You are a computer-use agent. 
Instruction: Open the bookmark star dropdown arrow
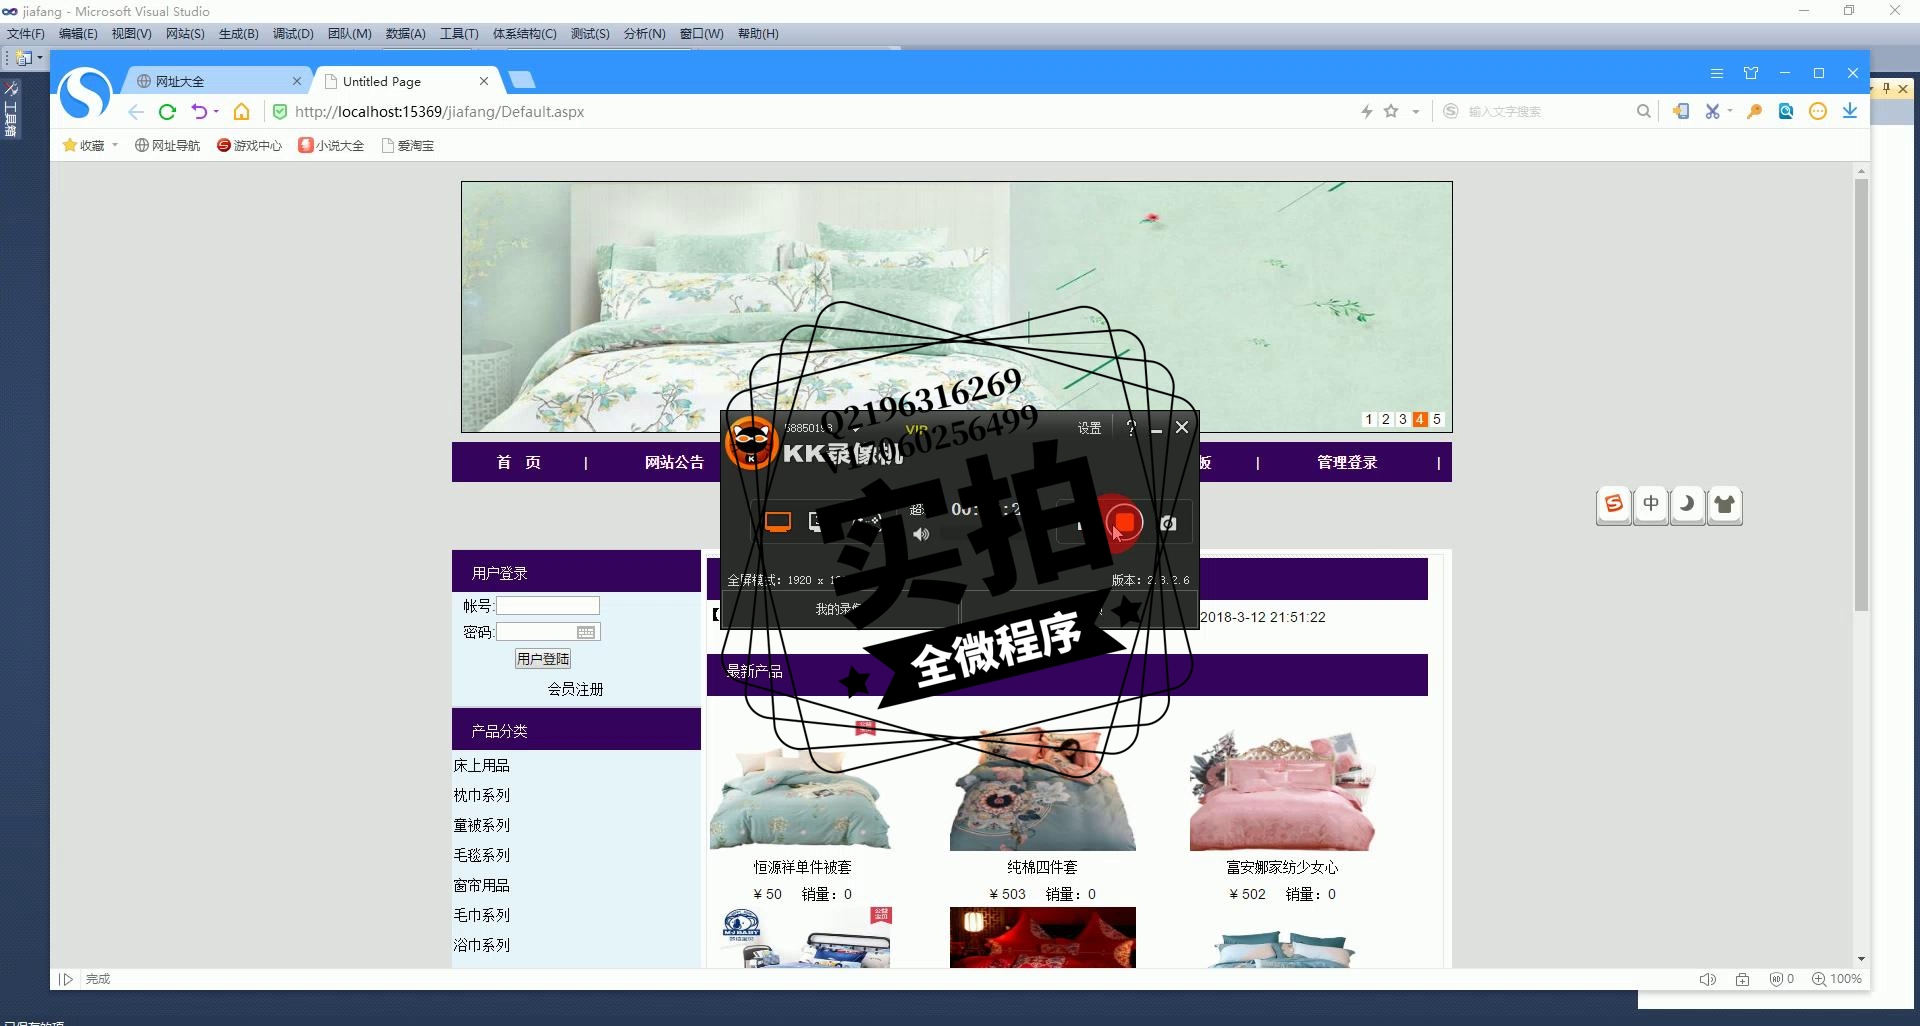[1416, 112]
